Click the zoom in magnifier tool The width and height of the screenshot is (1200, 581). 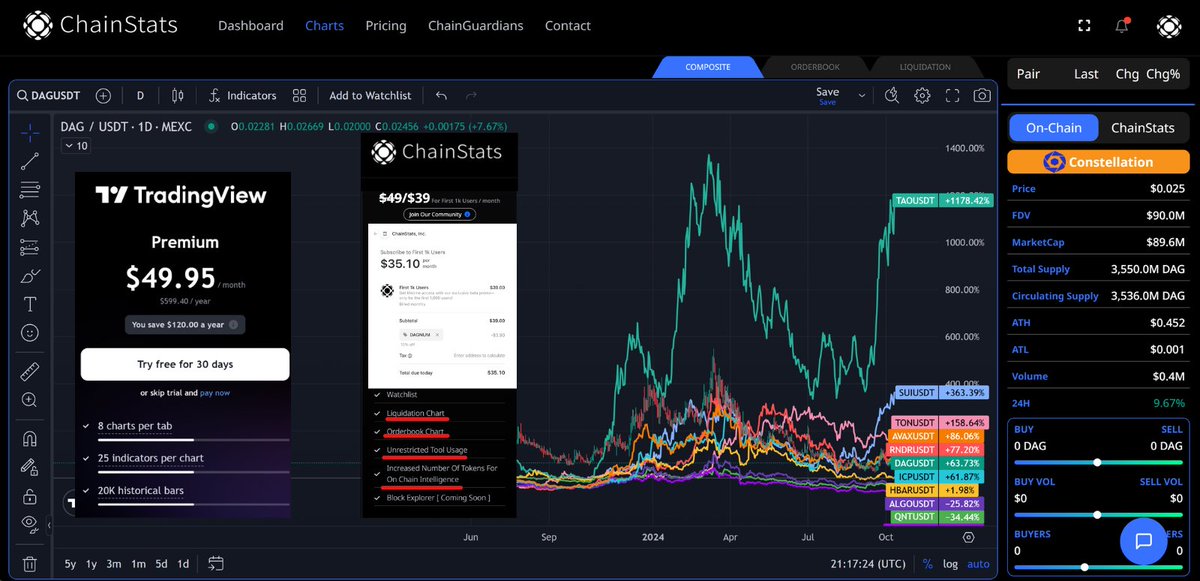30,400
